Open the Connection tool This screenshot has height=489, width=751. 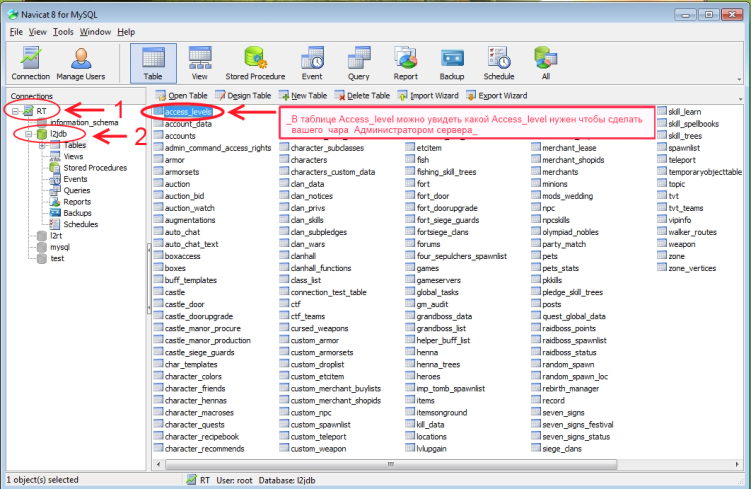(30, 63)
